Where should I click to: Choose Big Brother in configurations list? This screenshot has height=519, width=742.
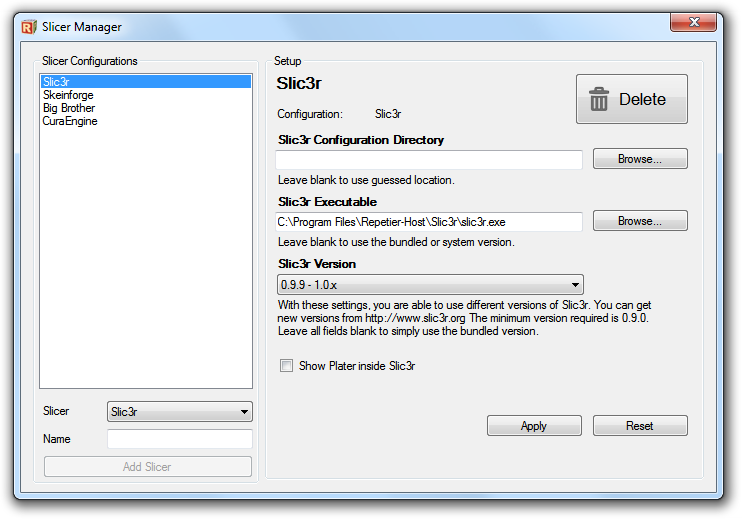pyautogui.click(x=69, y=108)
